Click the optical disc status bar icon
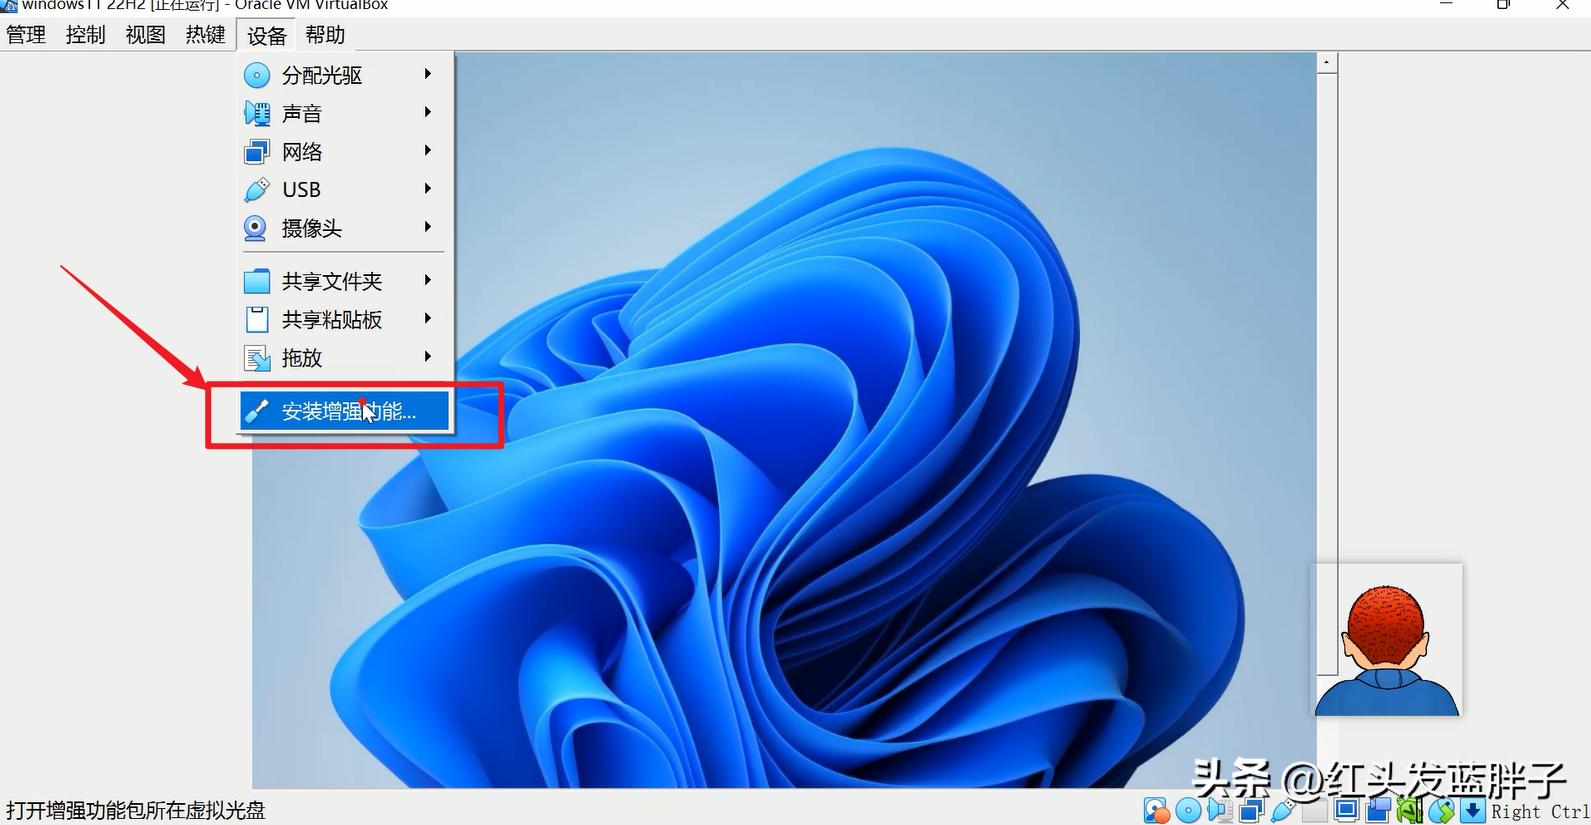1591x825 pixels. click(x=1188, y=811)
